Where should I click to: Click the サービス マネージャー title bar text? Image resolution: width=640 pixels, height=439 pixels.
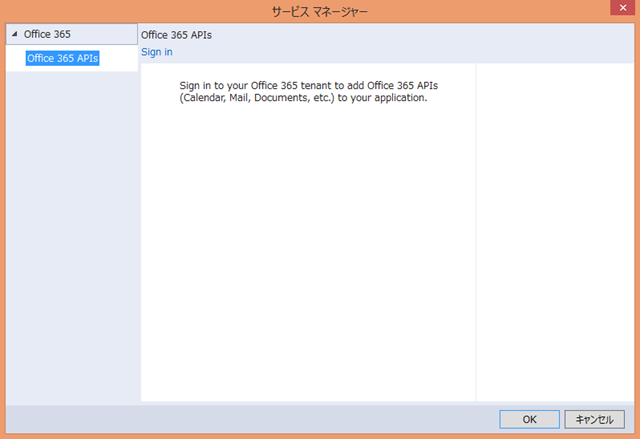(x=319, y=12)
